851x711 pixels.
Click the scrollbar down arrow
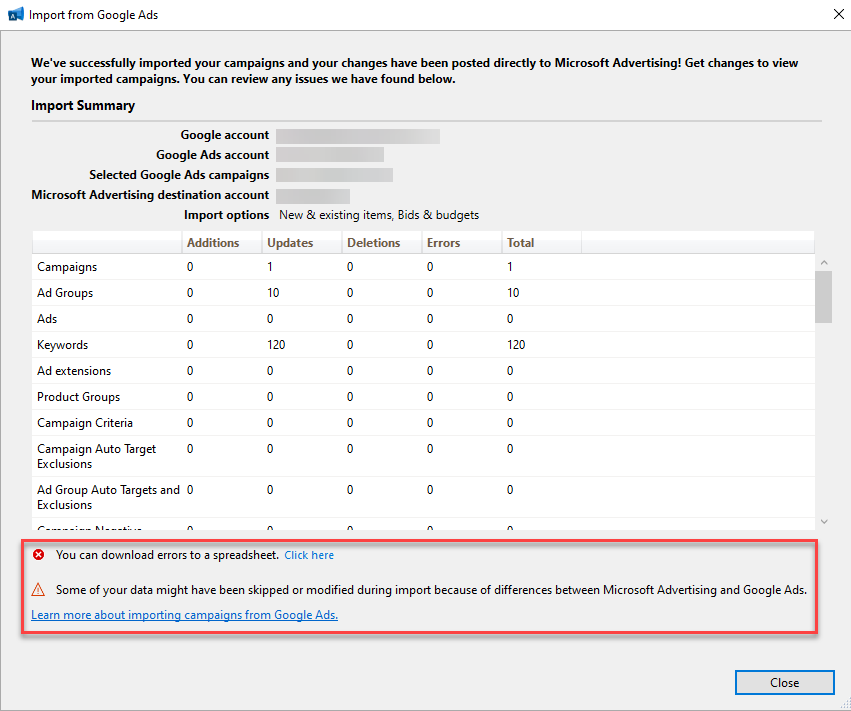coord(824,522)
